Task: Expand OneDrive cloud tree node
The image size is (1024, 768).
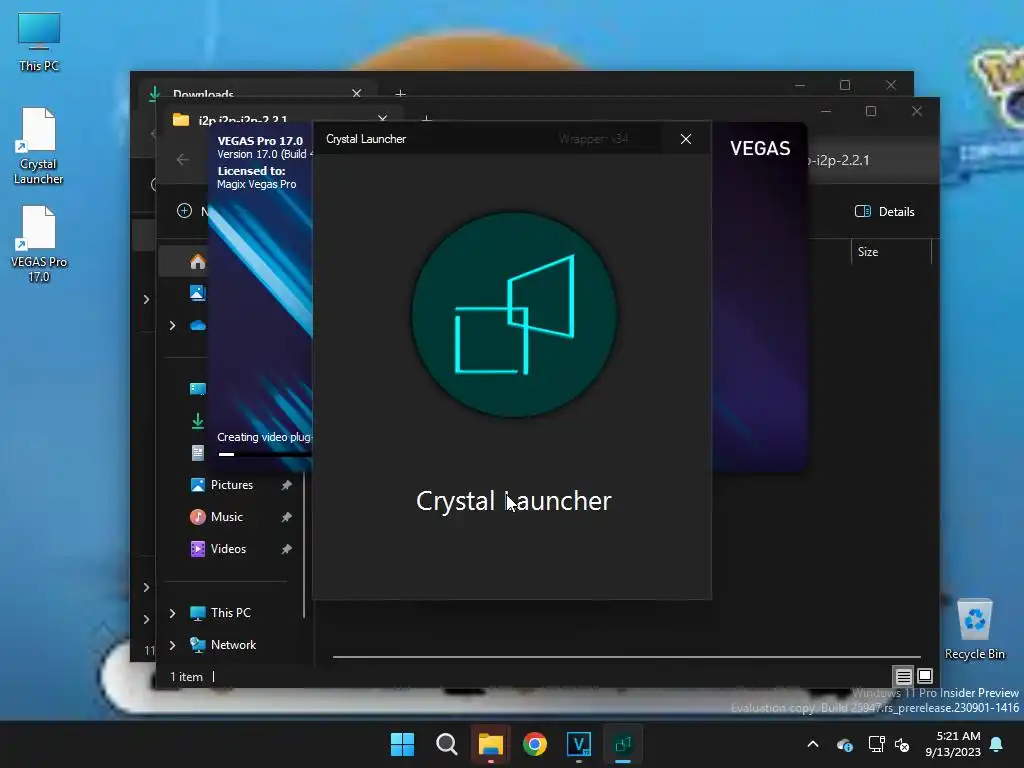Action: 172,325
